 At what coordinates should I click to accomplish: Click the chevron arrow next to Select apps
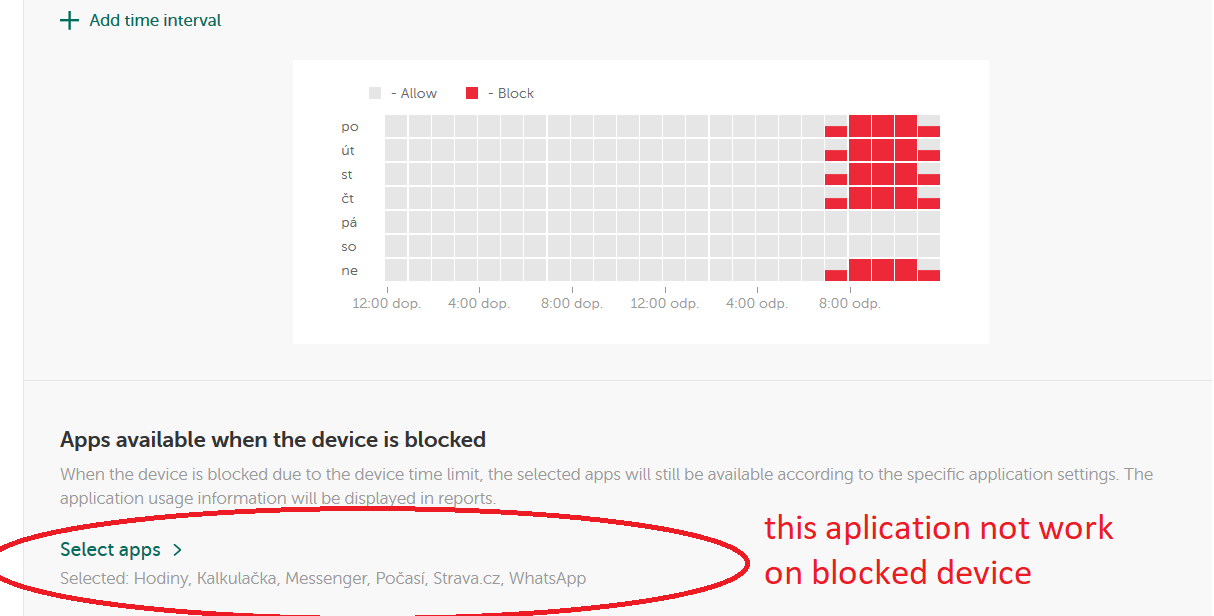[x=177, y=550]
